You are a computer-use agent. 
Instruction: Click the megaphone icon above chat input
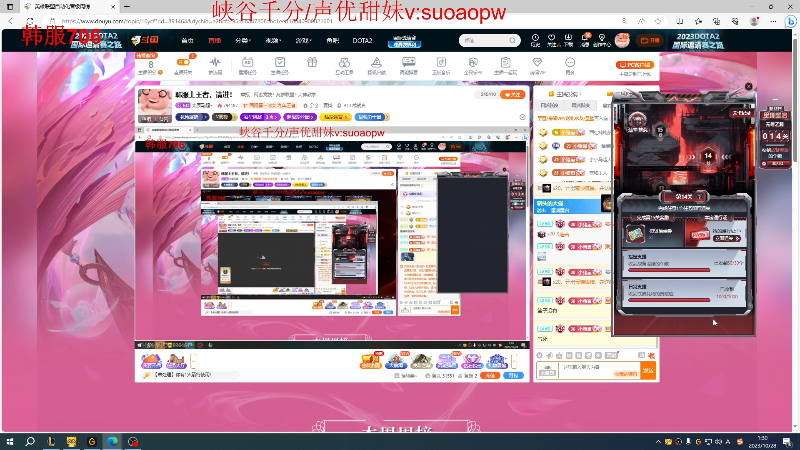pyautogui.click(x=549, y=355)
